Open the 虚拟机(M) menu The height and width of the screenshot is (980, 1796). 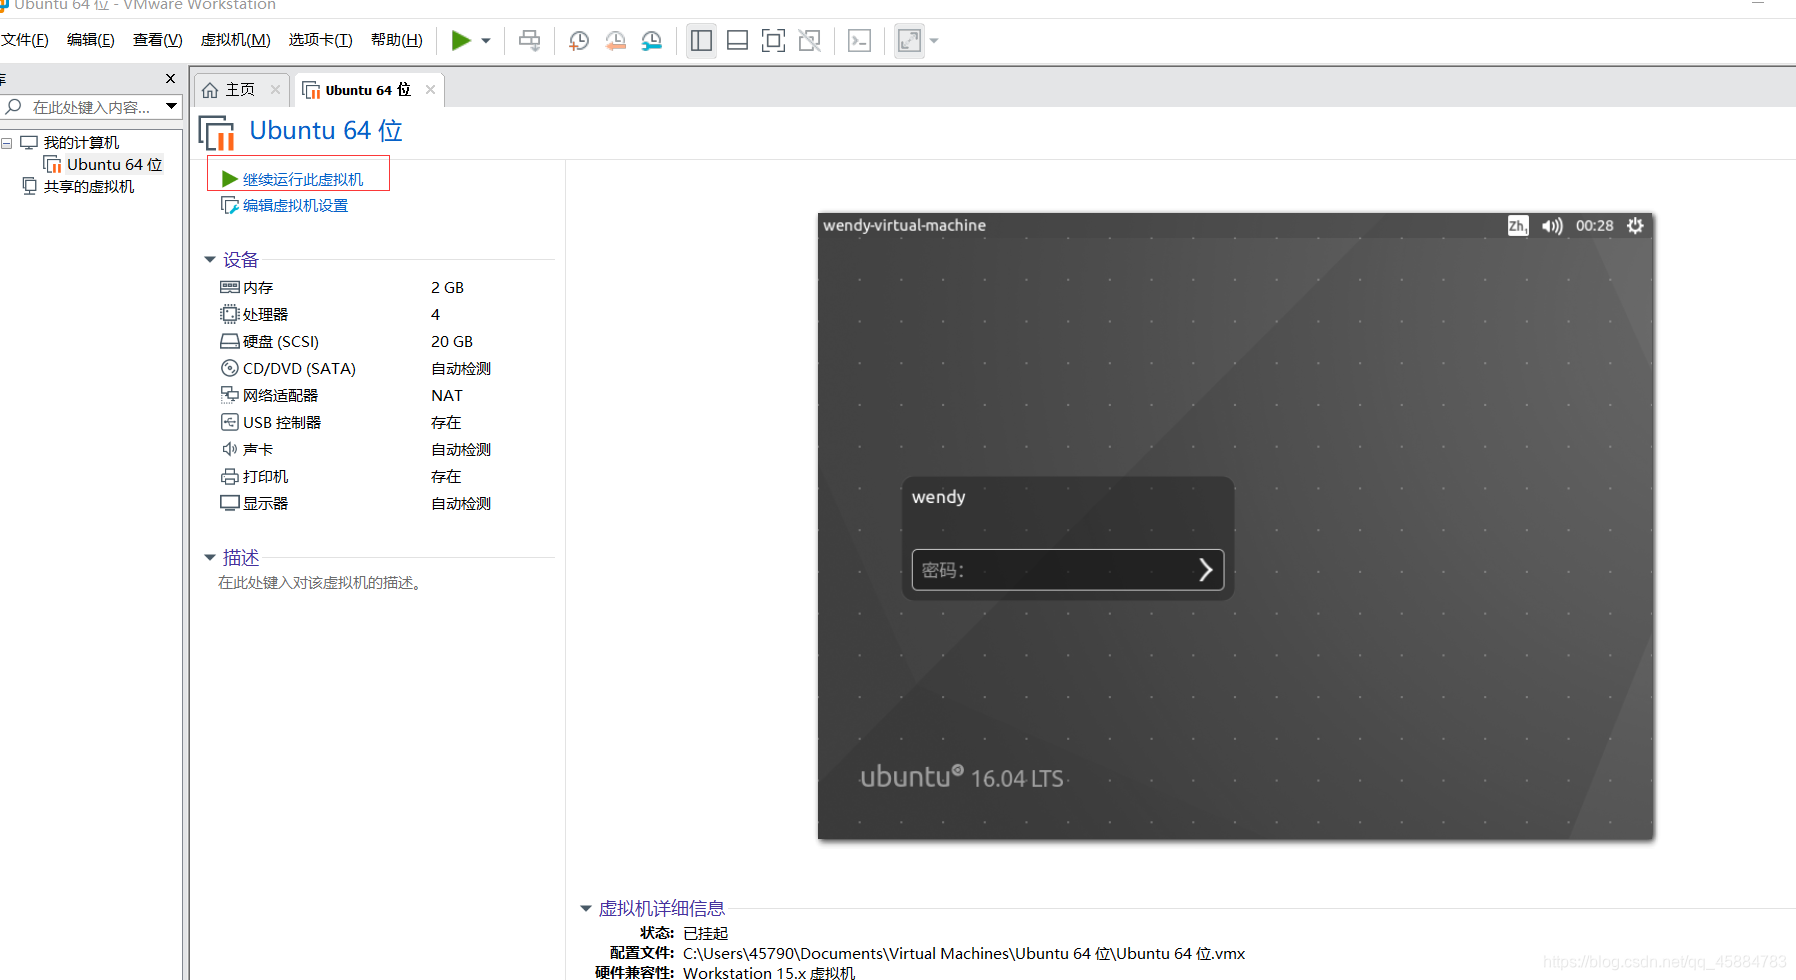click(x=236, y=40)
